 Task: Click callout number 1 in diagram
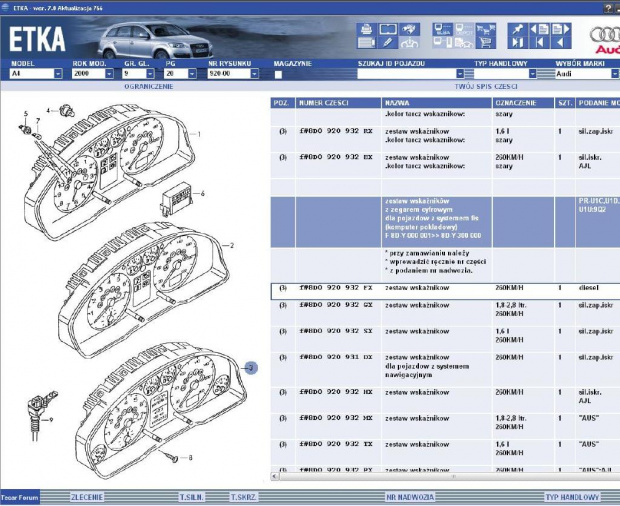coord(199,134)
